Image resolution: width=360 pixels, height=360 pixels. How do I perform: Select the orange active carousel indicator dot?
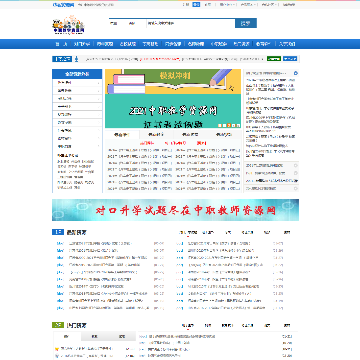tap(229, 125)
